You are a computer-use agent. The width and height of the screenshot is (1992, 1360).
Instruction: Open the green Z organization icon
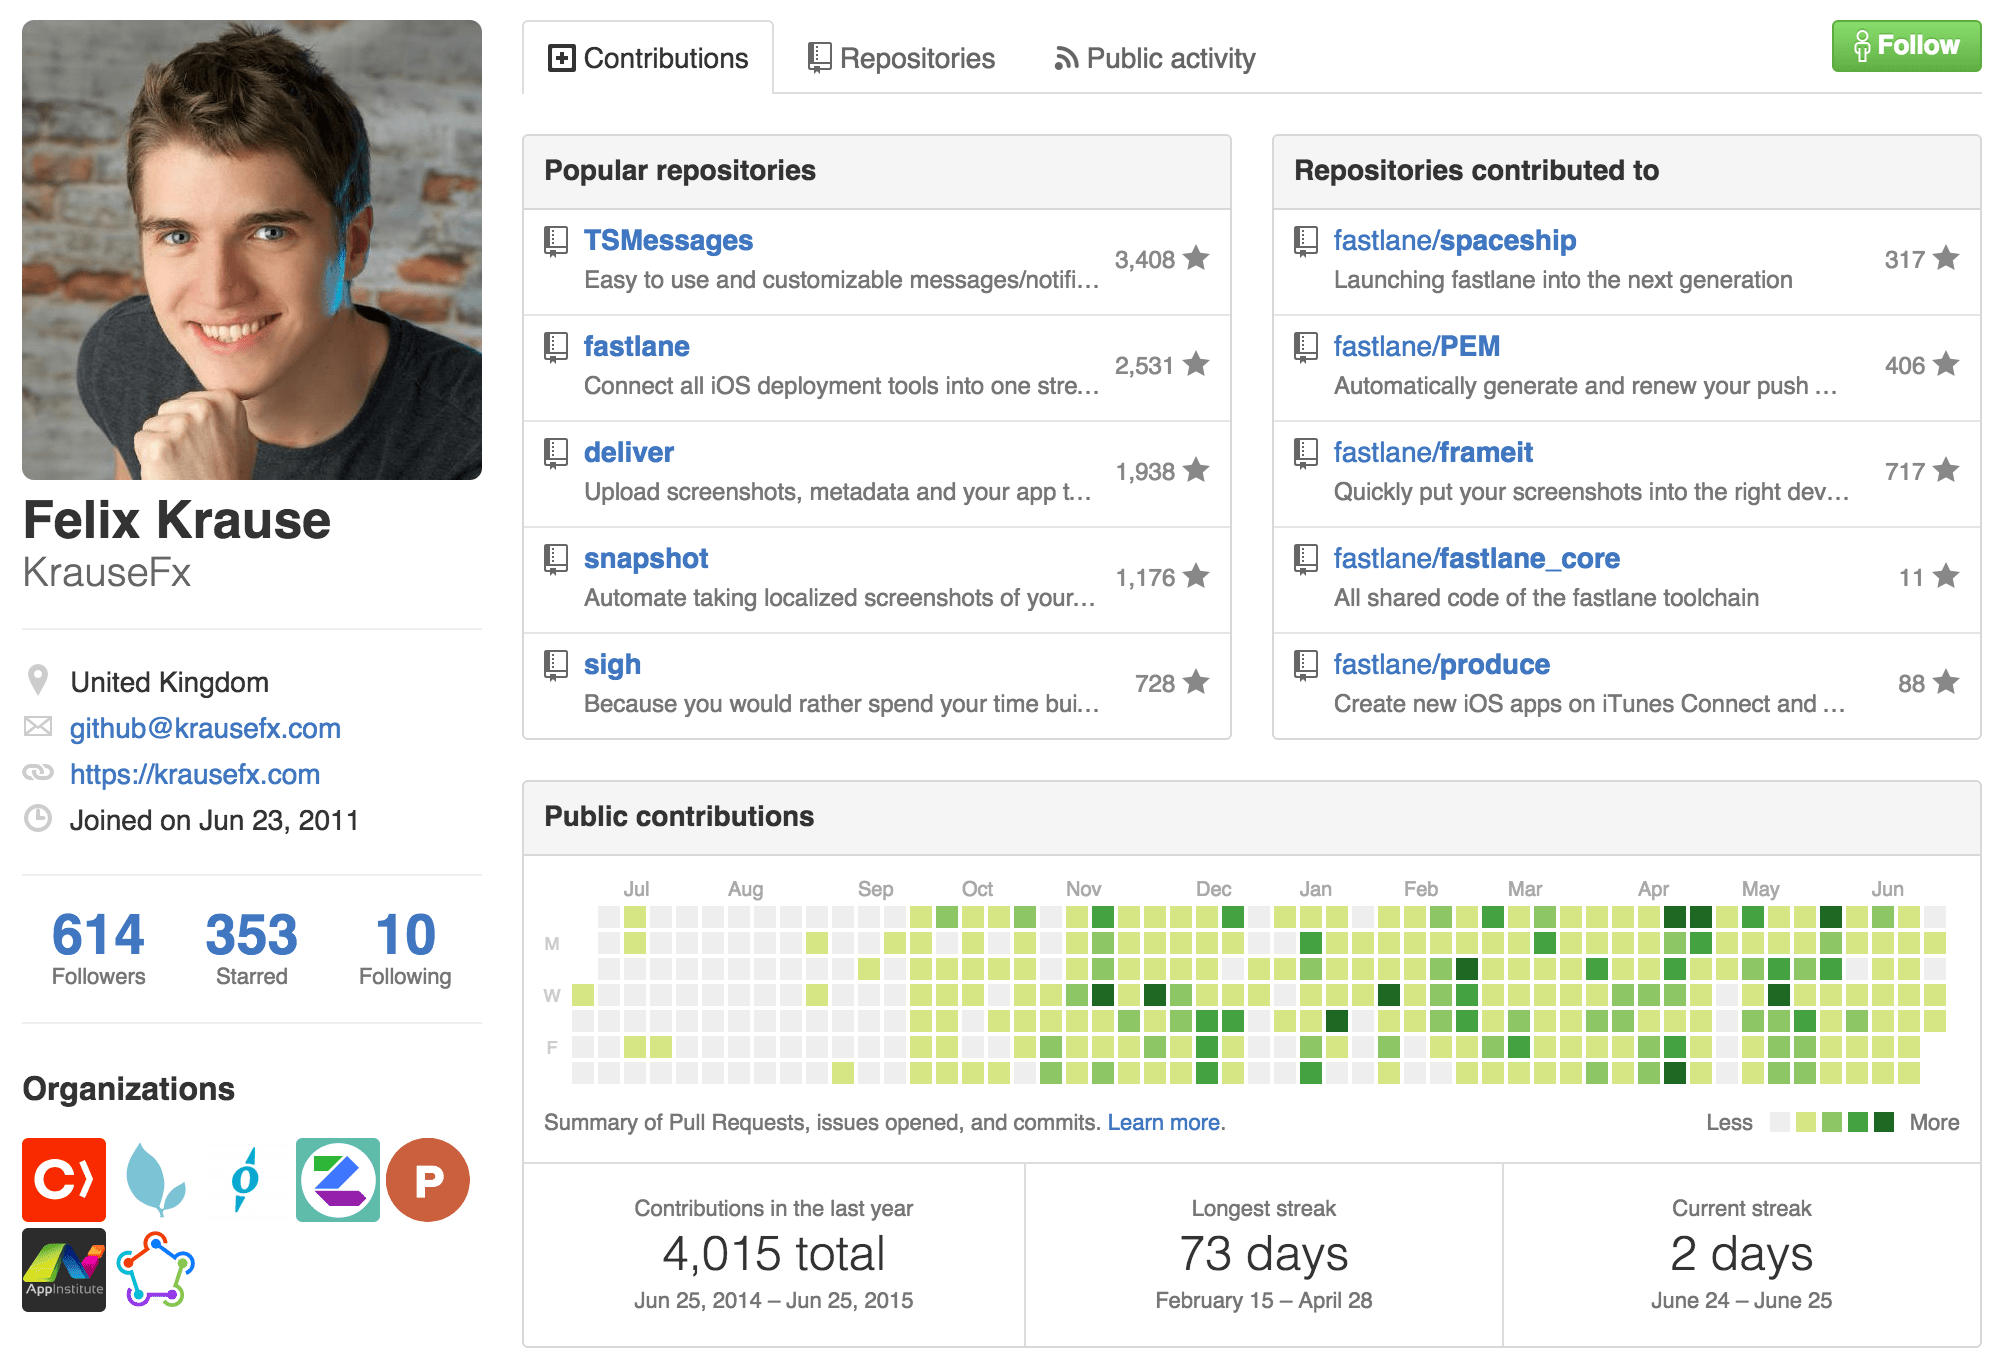(x=338, y=1179)
